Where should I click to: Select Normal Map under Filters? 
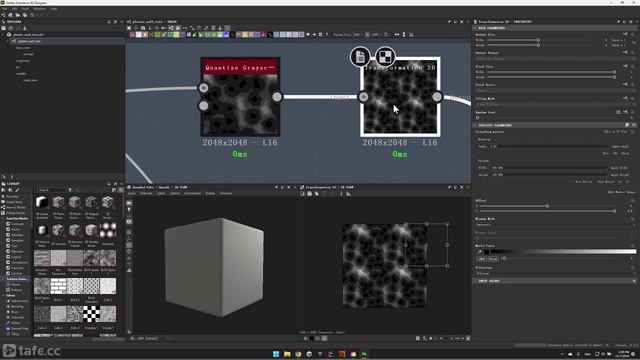(x=17, y=328)
